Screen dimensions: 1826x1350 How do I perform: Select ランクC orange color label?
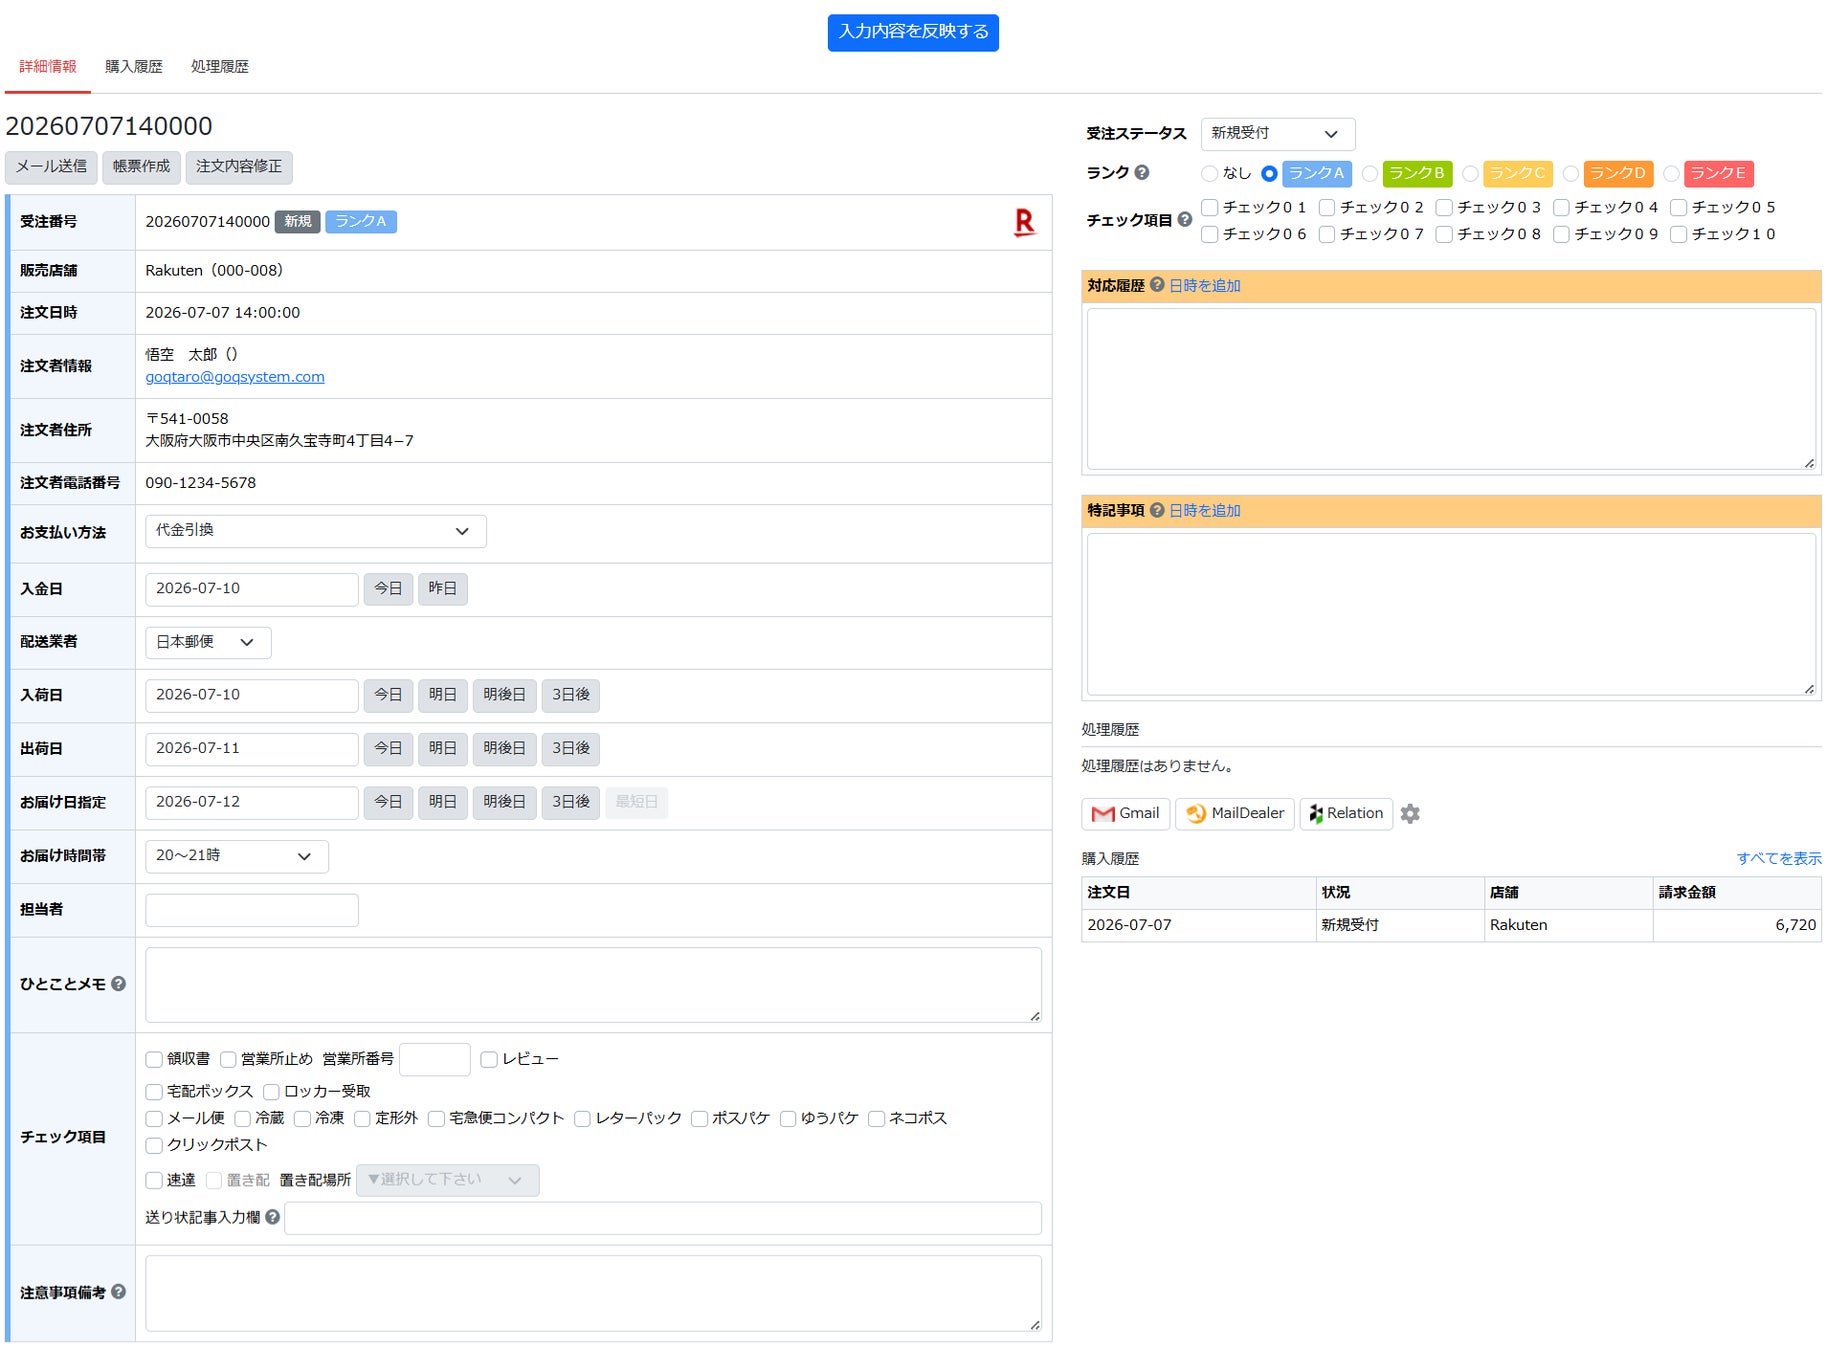(1518, 174)
